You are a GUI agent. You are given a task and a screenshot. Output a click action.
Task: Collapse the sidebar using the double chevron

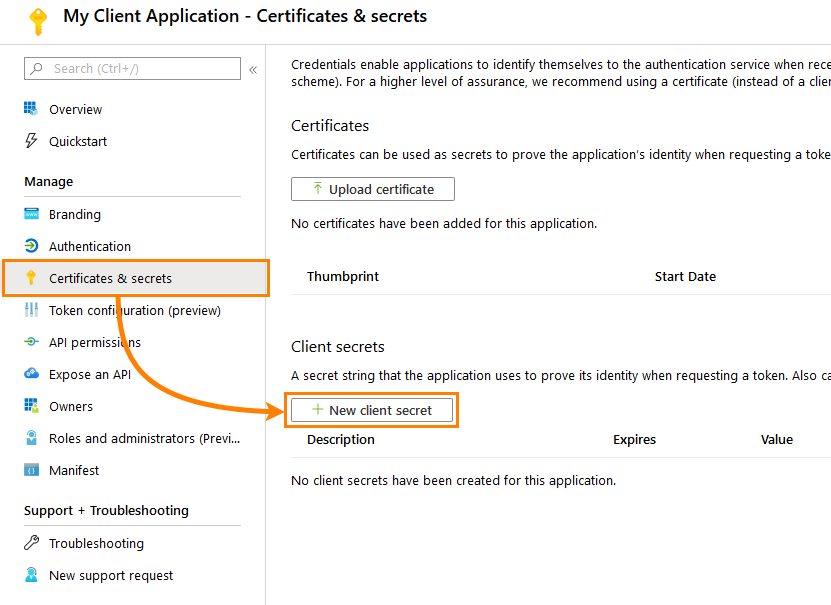(254, 68)
